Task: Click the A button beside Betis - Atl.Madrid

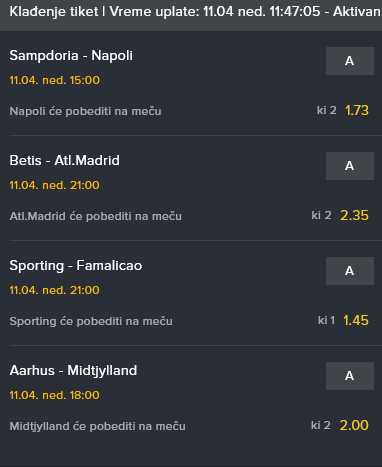Action: [350, 166]
